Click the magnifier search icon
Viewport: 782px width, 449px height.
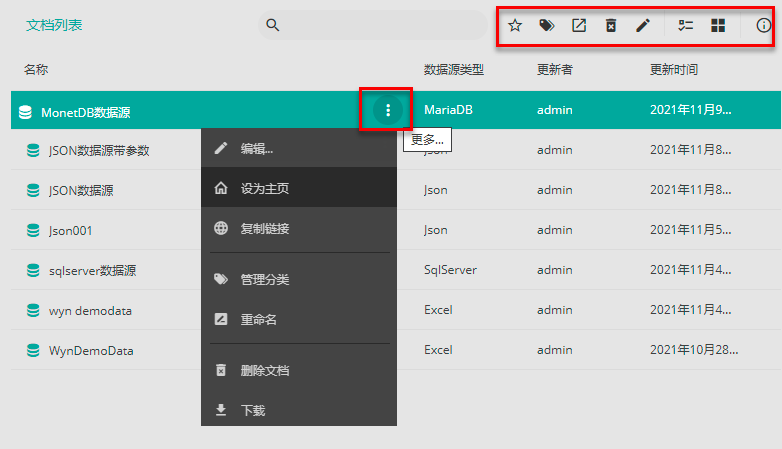click(x=273, y=25)
